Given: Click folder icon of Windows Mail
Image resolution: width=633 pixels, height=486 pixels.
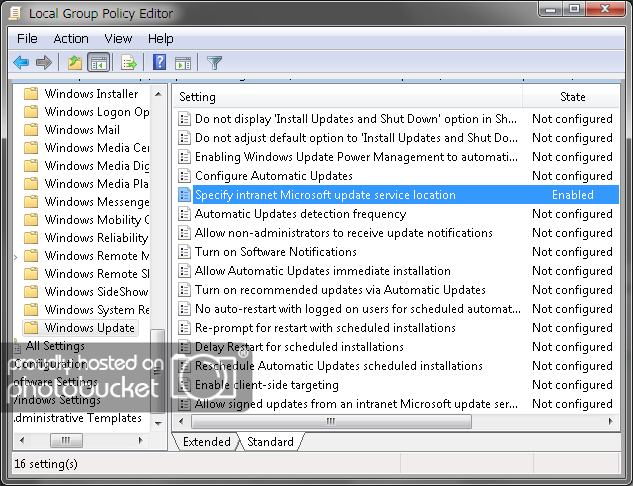Looking at the screenshot, I should (31, 130).
